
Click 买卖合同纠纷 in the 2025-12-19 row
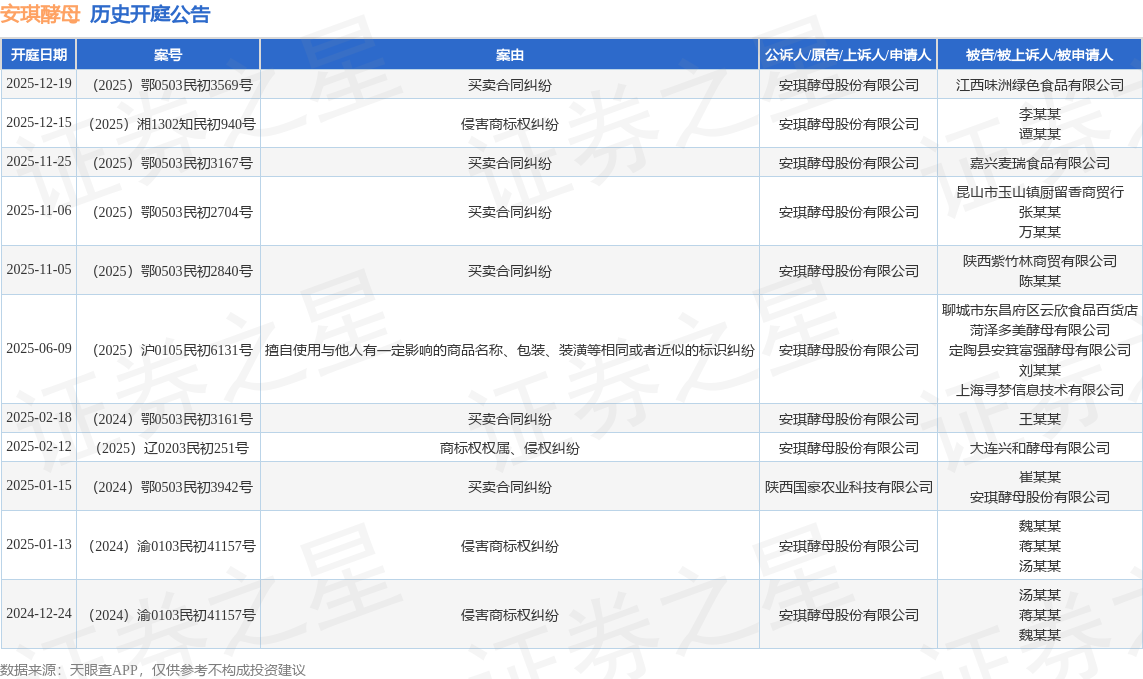tap(510, 85)
